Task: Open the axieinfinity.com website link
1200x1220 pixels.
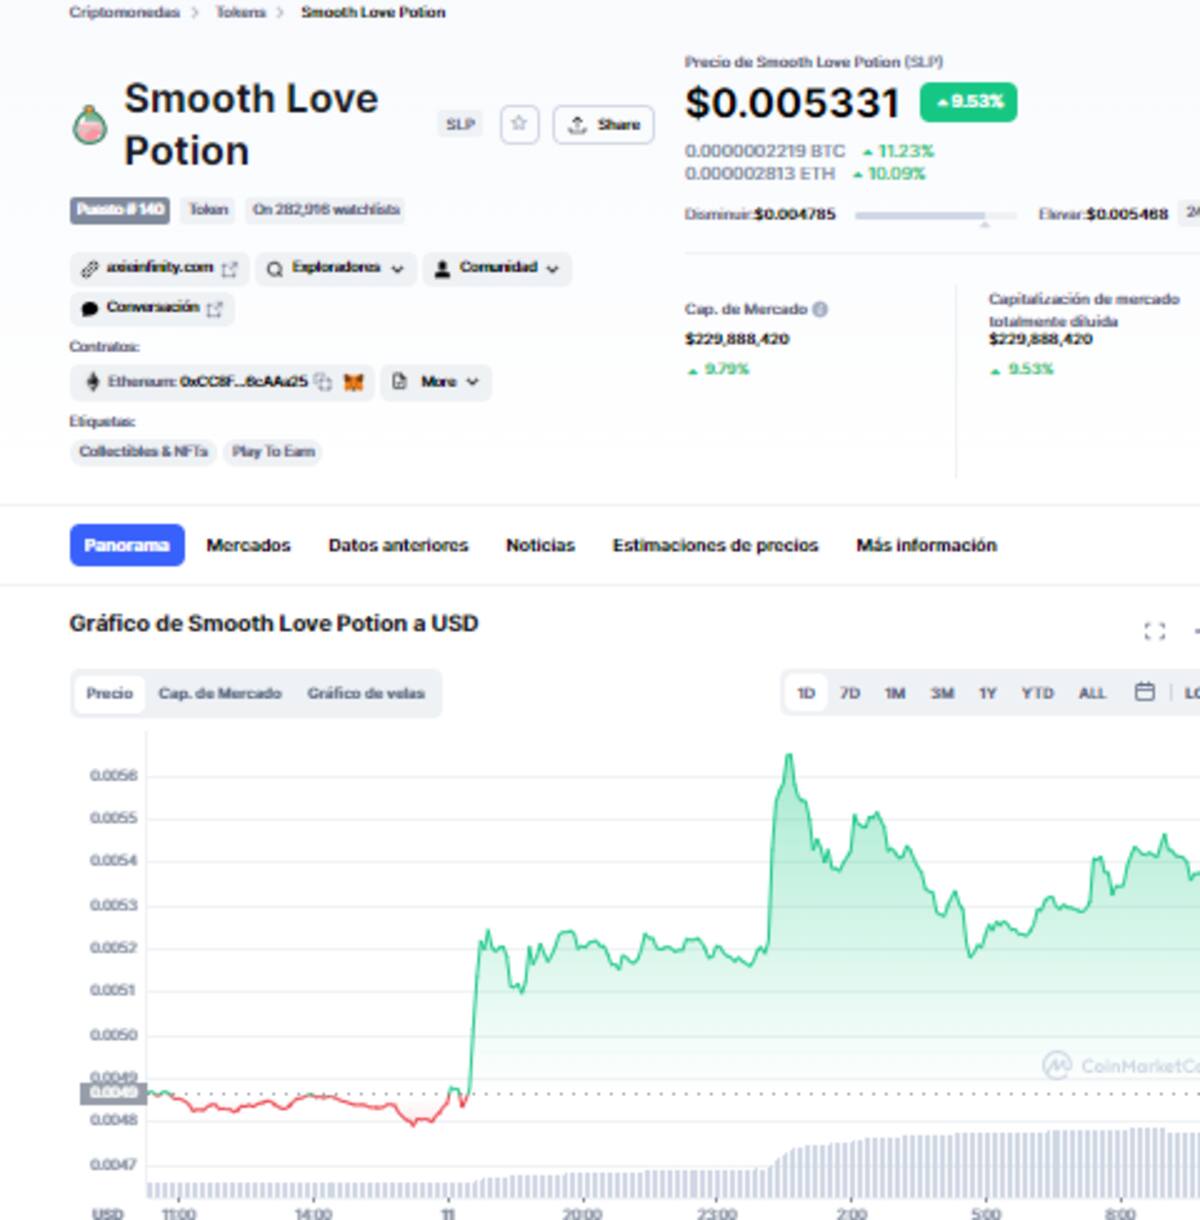Action: pyautogui.click(x=158, y=268)
